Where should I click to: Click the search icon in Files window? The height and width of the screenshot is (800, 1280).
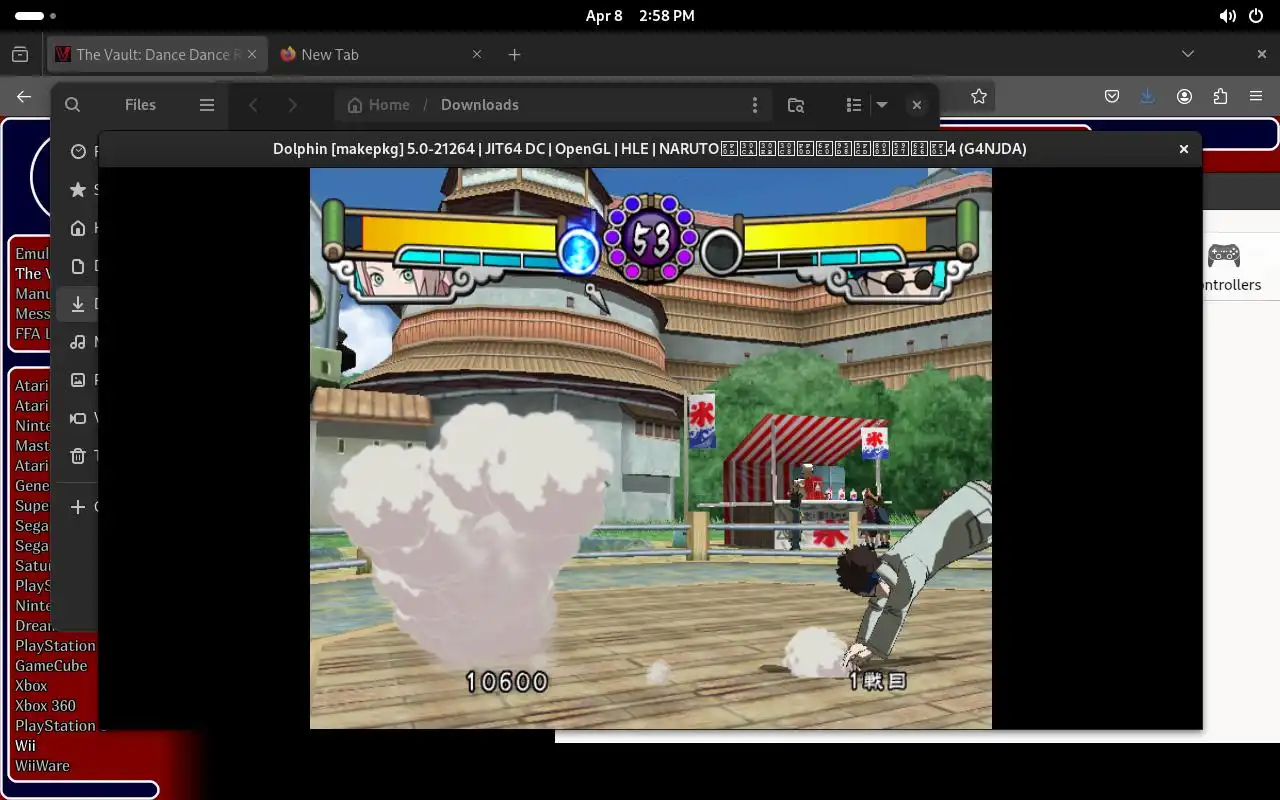tap(72, 105)
